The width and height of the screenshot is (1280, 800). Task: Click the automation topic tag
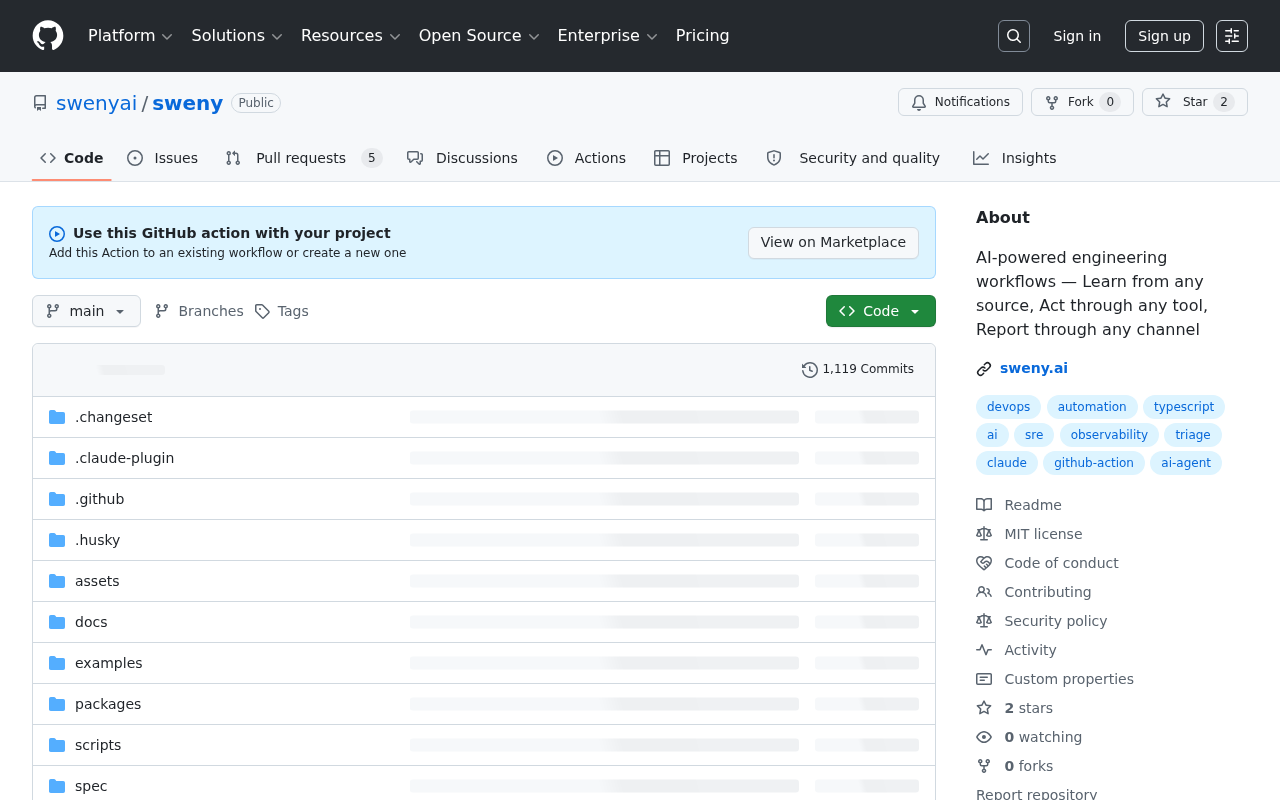point(1092,407)
